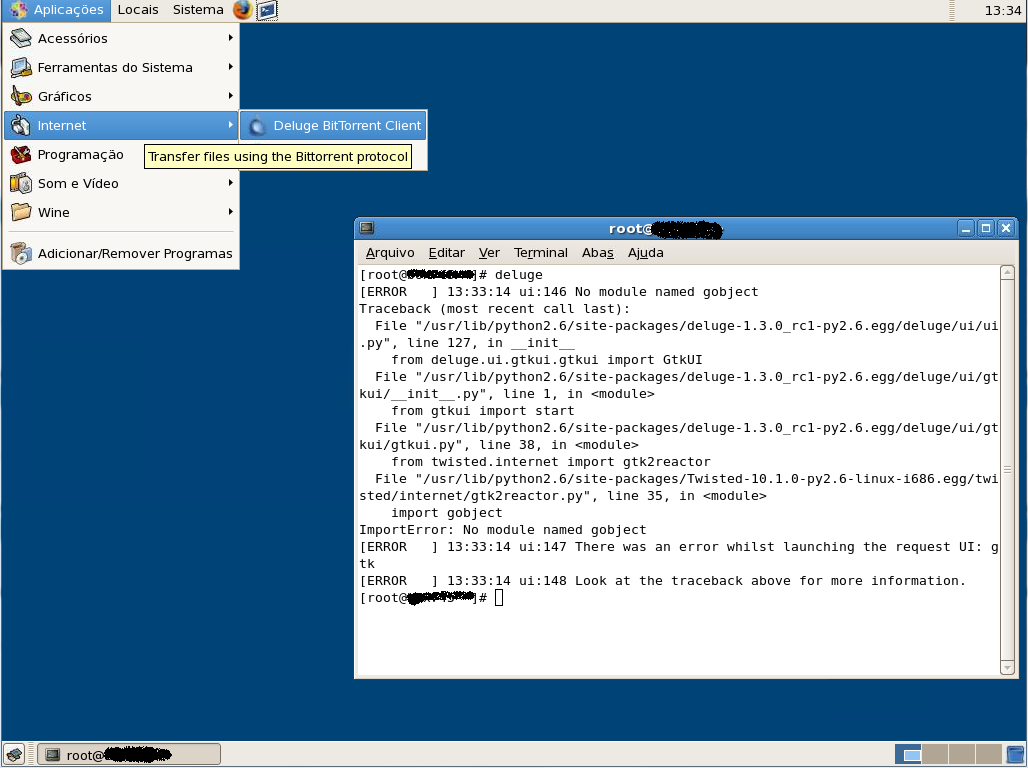This screenshot has height=768, width=1028.
Task: Switch to the fourth workspace
Action: 989,754
